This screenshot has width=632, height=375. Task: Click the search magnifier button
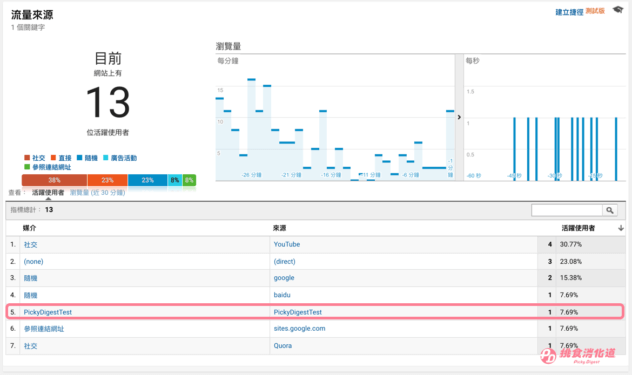[x=610, y=210]
